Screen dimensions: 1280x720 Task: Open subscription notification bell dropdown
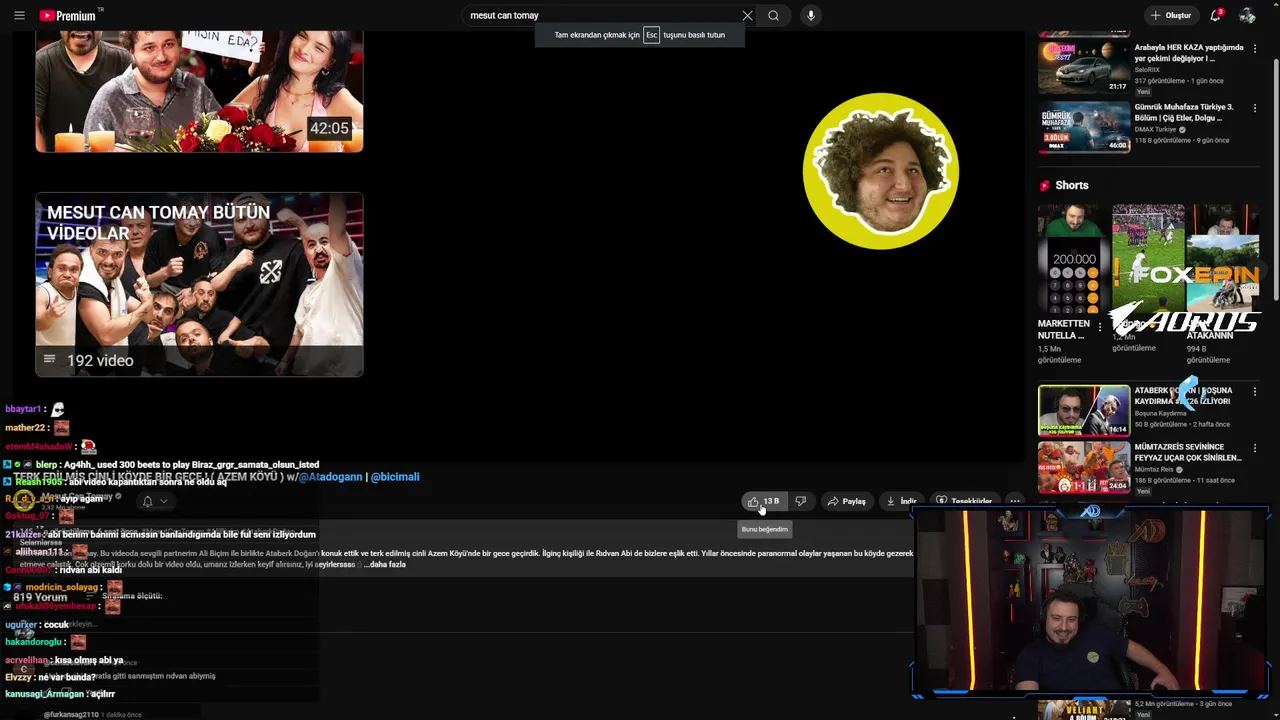click(154, 501)
